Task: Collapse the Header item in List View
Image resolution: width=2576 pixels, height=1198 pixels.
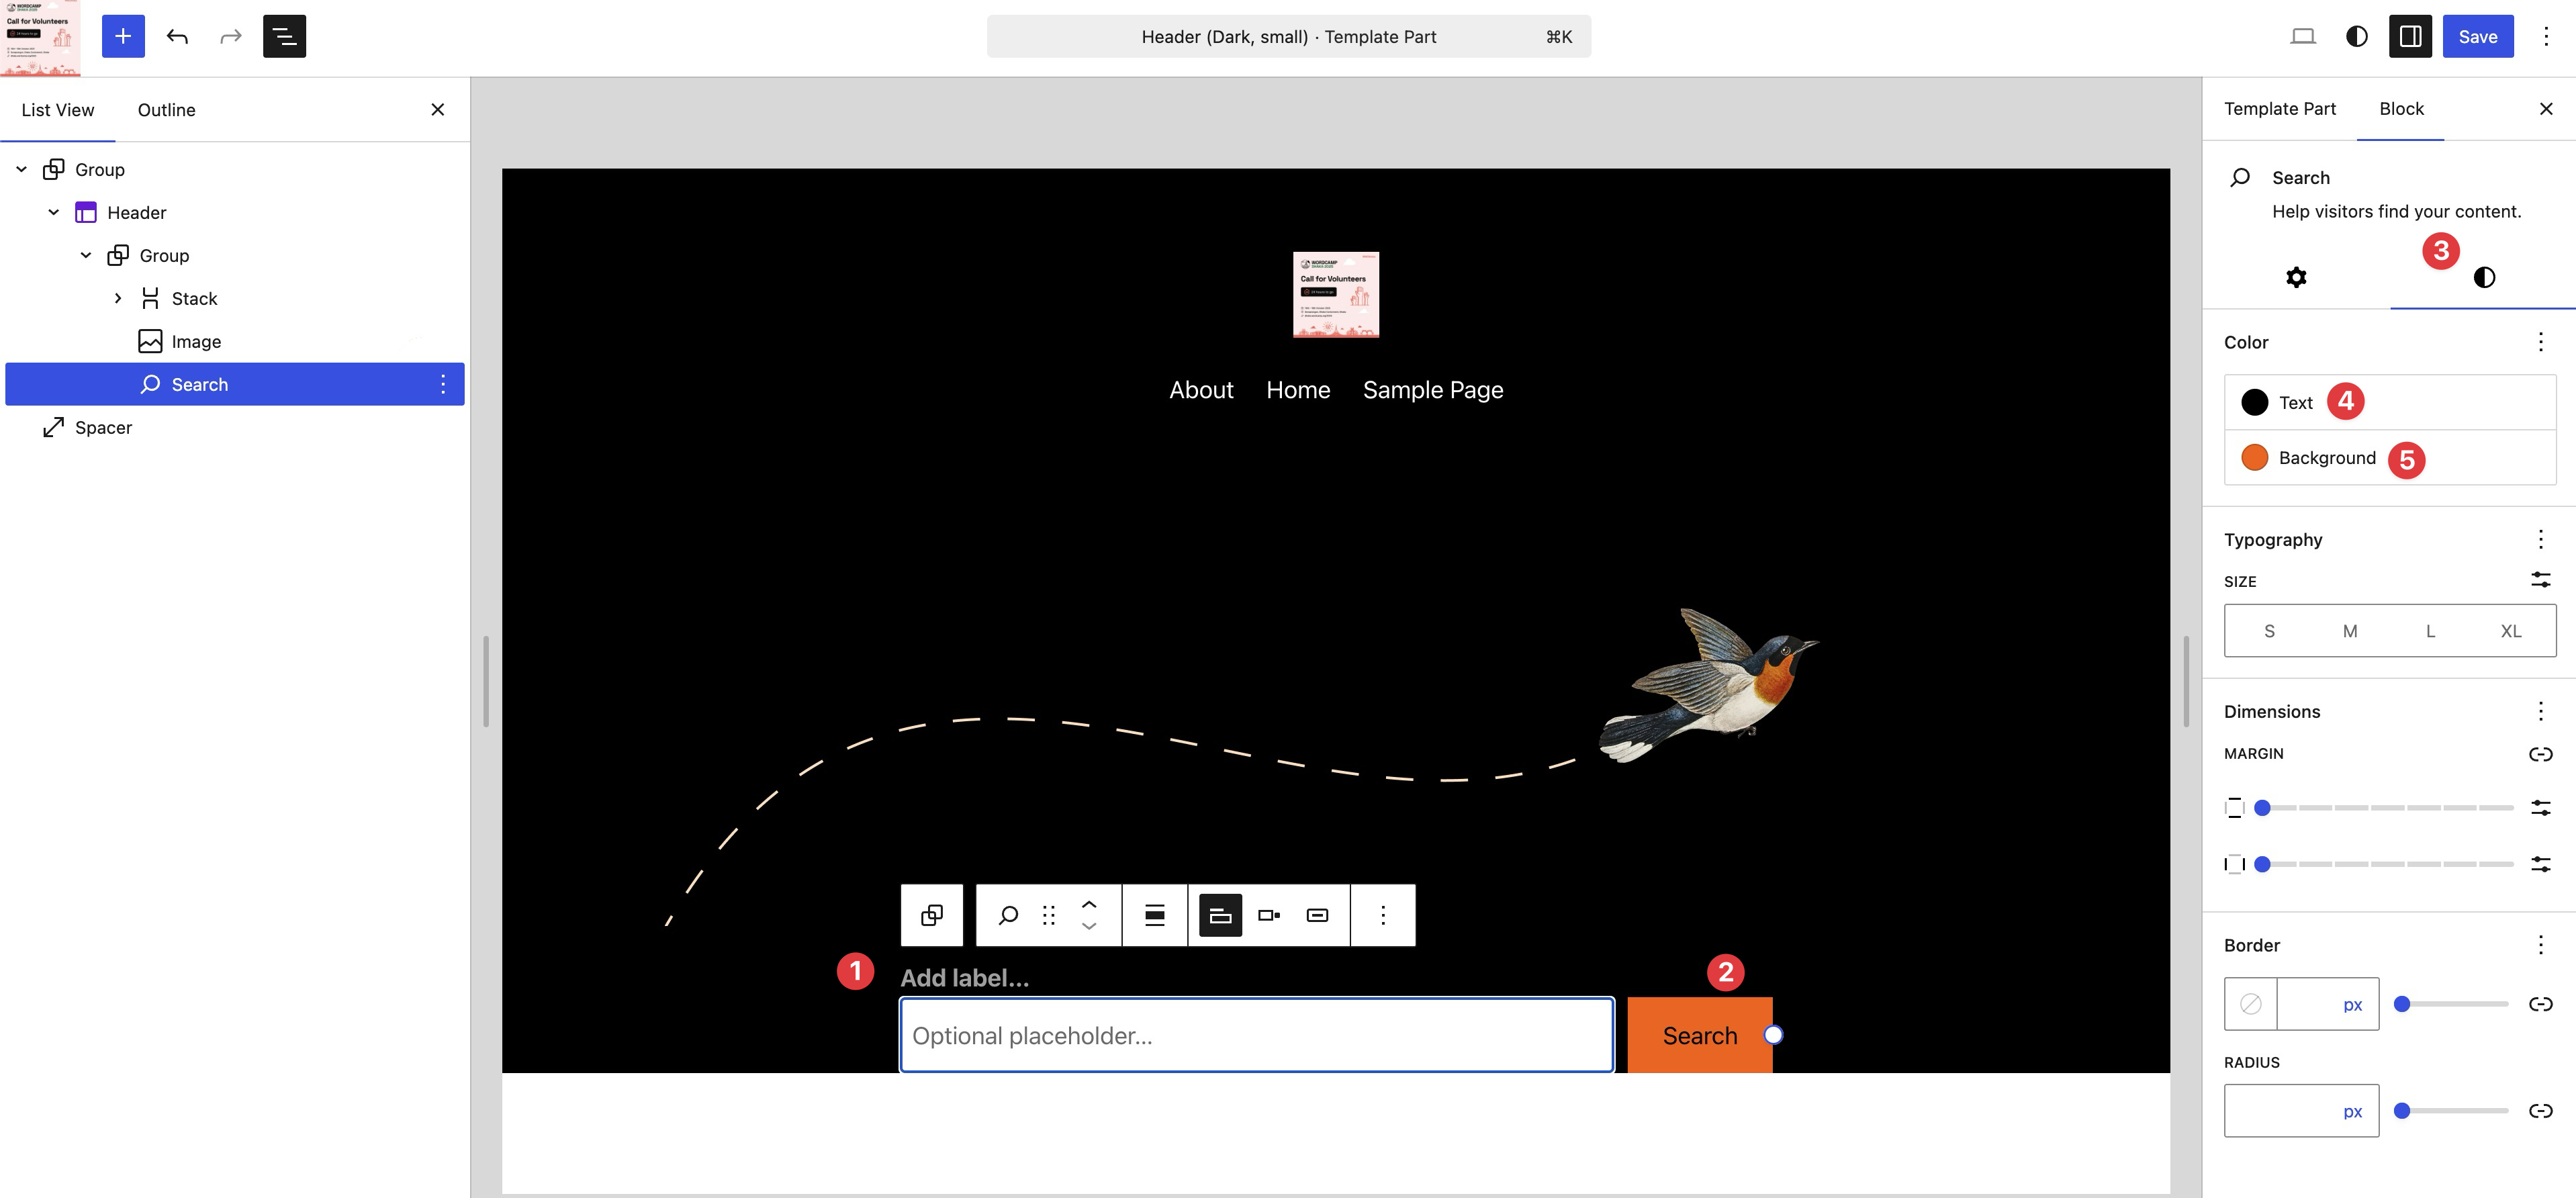Action: 54,212
